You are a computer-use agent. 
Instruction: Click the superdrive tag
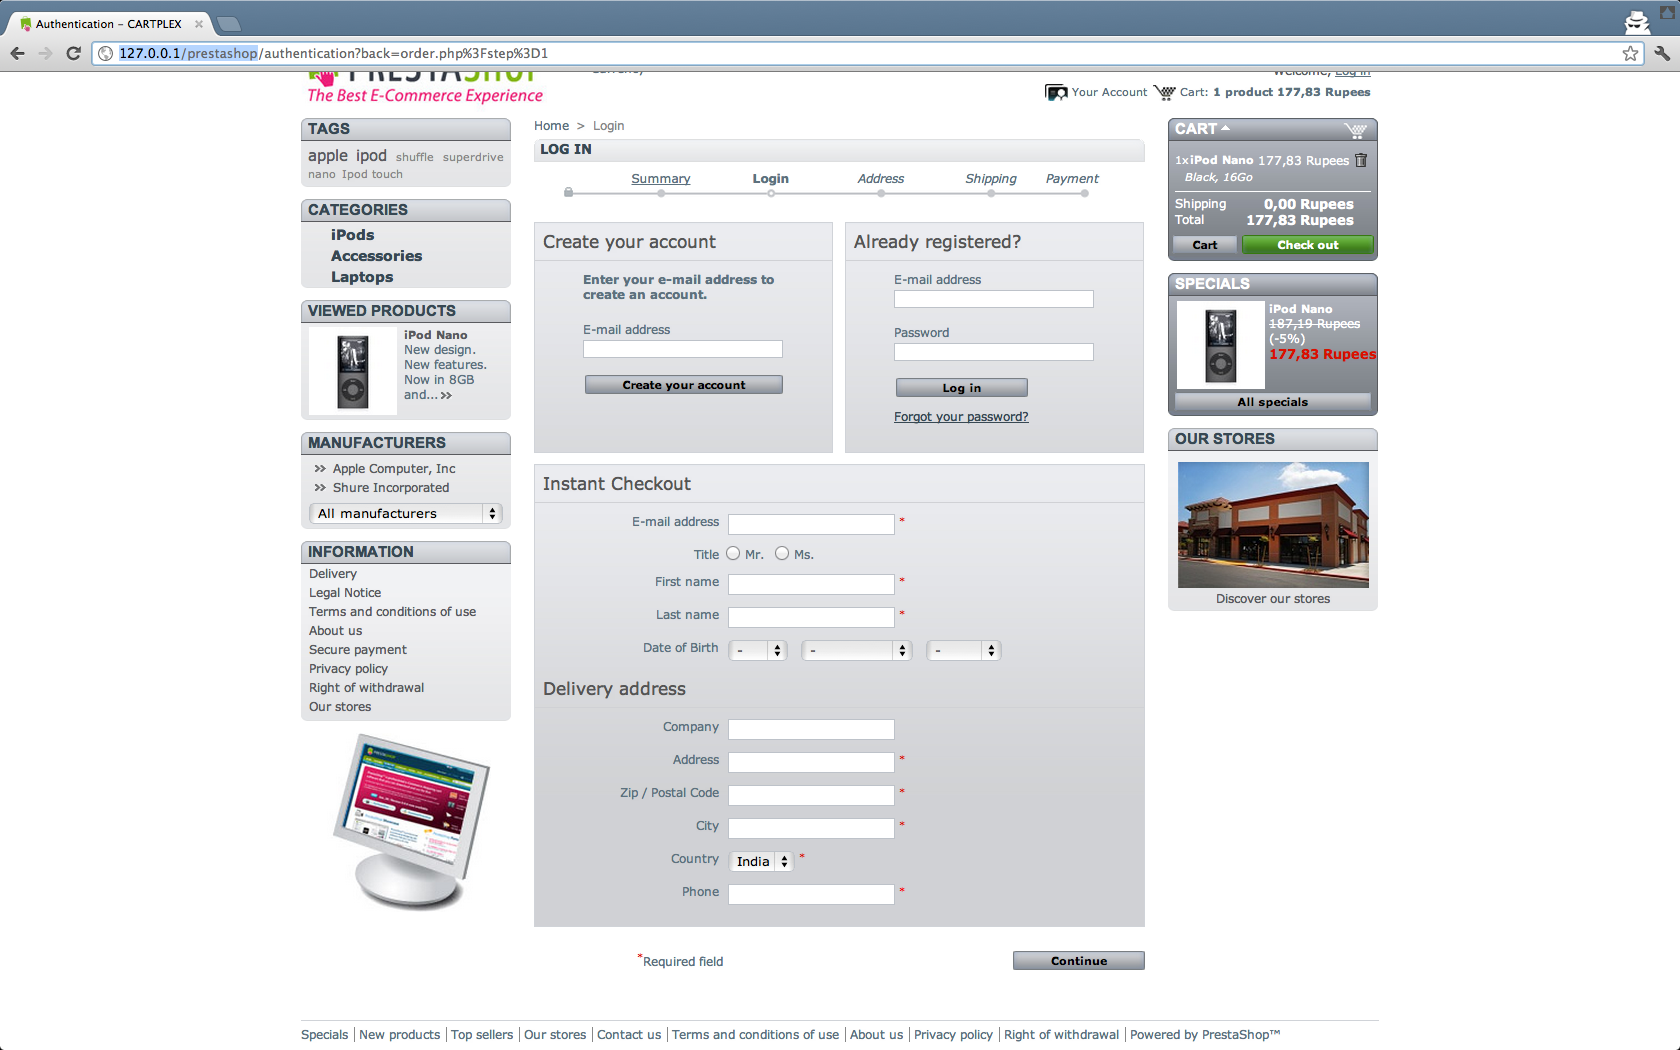[473, 157]
